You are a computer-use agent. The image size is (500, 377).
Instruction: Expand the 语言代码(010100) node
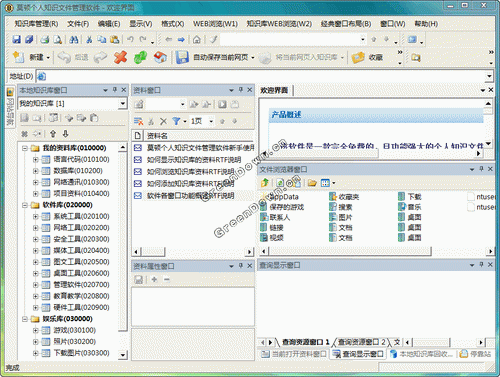[x=35, y=159]
